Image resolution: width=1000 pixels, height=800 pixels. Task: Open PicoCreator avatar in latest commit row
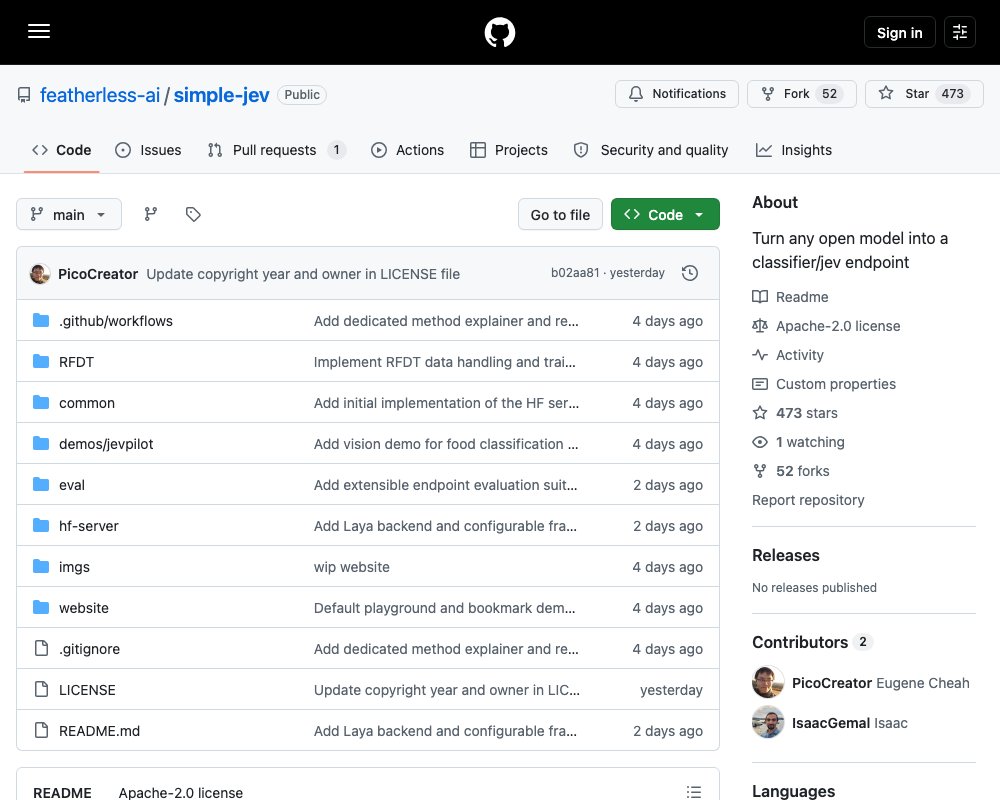40,274
